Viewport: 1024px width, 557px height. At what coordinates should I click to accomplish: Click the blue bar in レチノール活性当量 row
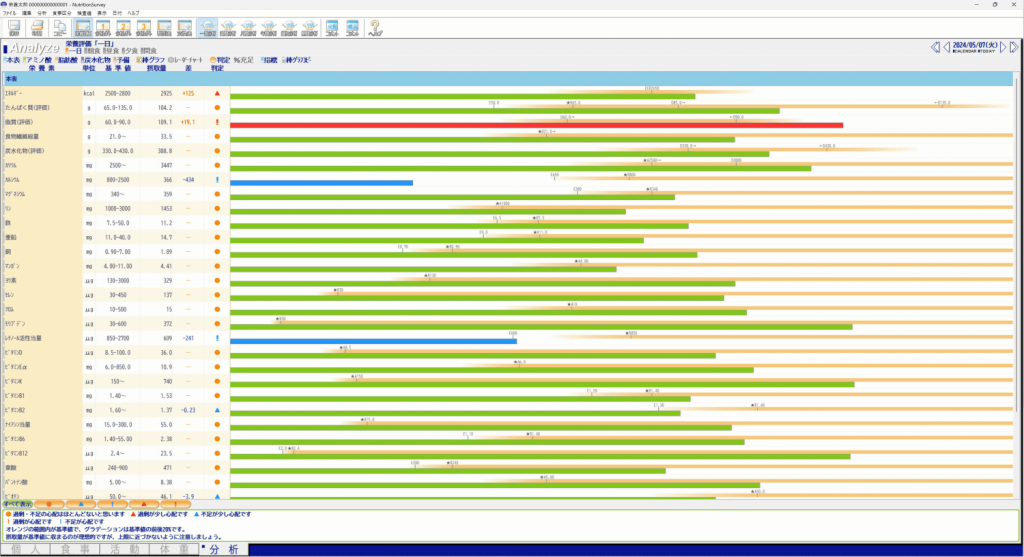(373, 341)
